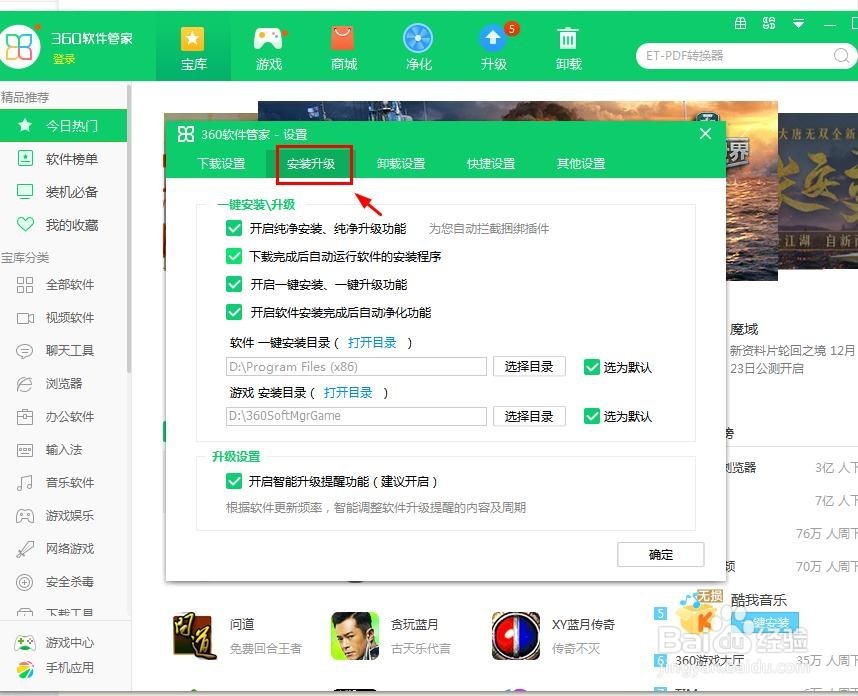Click 登录 link under app title
Viewport: 858px width, 696px height.
point(64,59)
